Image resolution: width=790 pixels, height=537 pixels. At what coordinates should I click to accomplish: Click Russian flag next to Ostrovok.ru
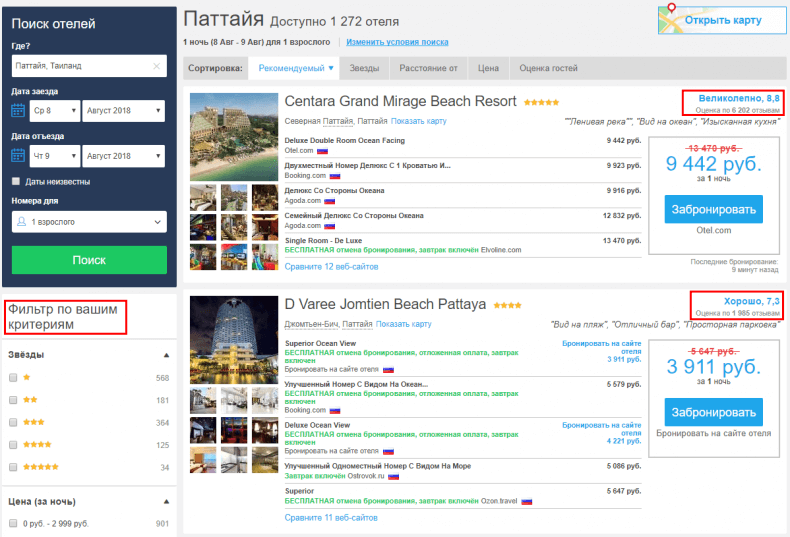click(393, 477)
